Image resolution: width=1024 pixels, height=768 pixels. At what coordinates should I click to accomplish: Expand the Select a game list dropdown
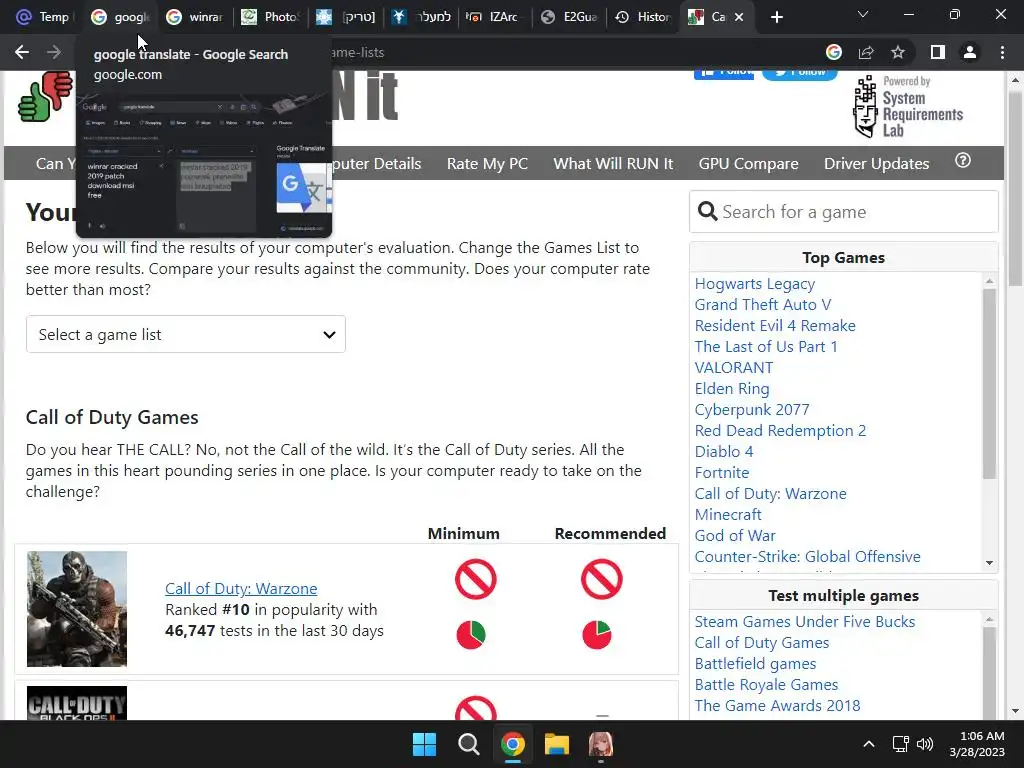185,334
